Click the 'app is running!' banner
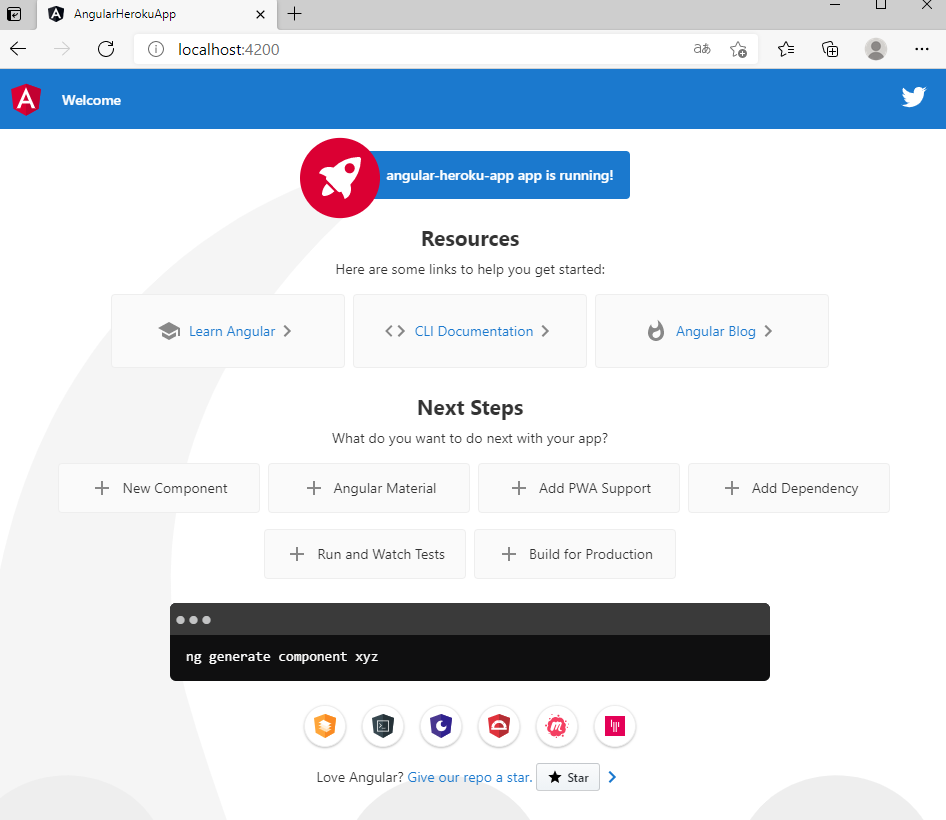 click(500, 175)
